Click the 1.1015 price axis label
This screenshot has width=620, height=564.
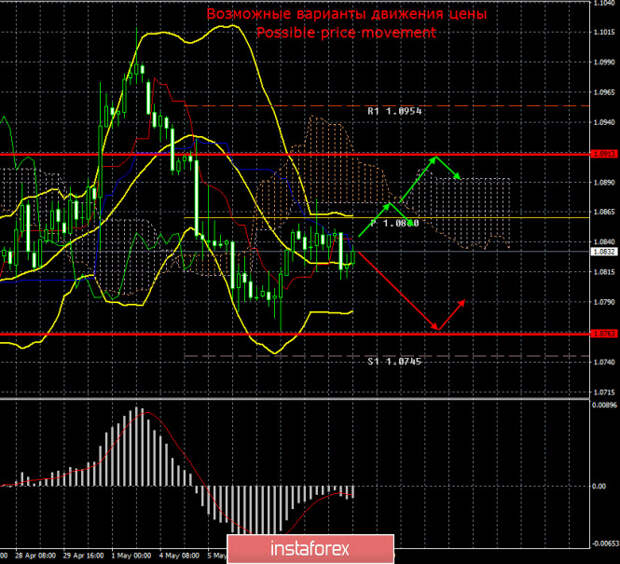pyautogui.click(x=604, y=32)
